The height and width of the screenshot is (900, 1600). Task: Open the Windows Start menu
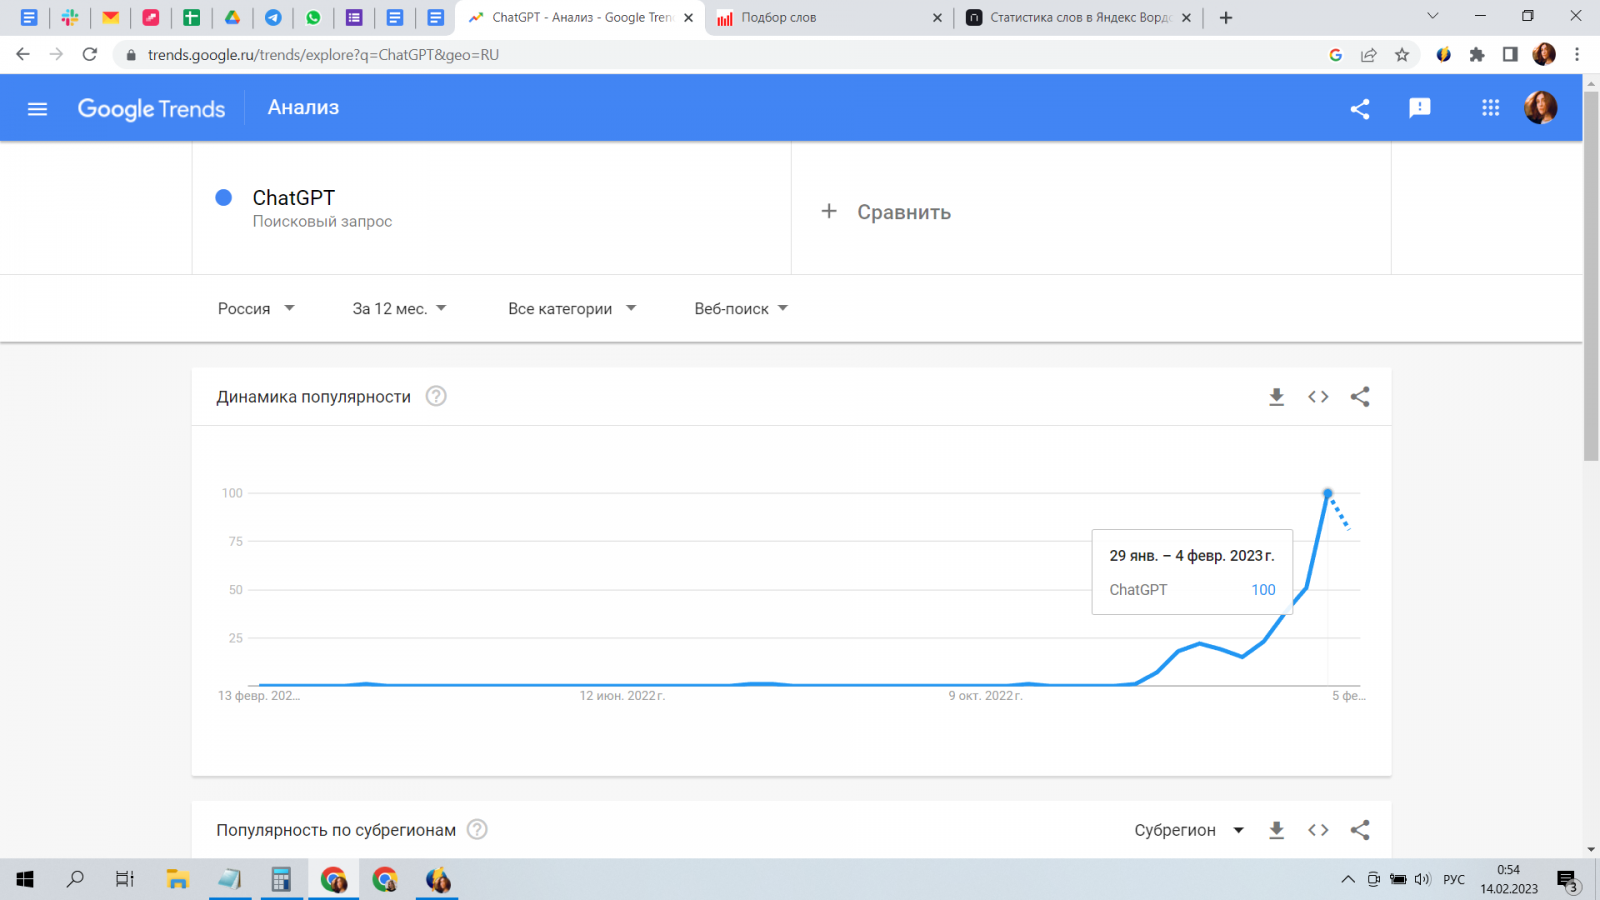tap(25, 880)
